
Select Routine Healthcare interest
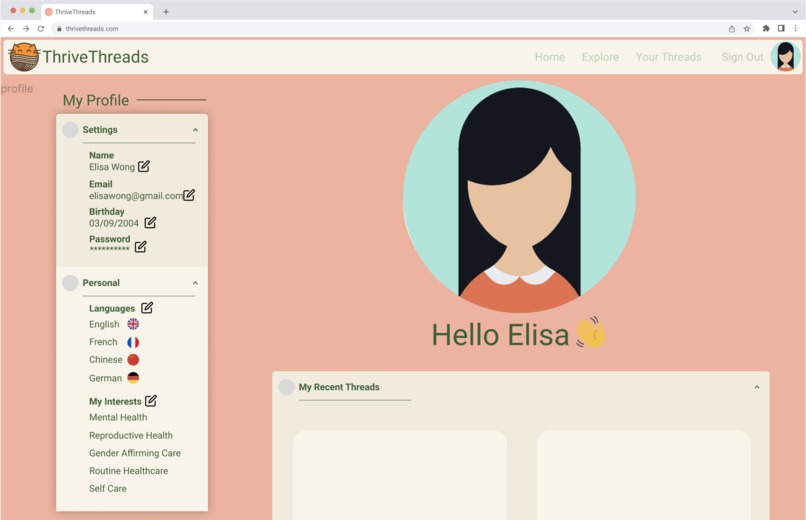point(129,471)
